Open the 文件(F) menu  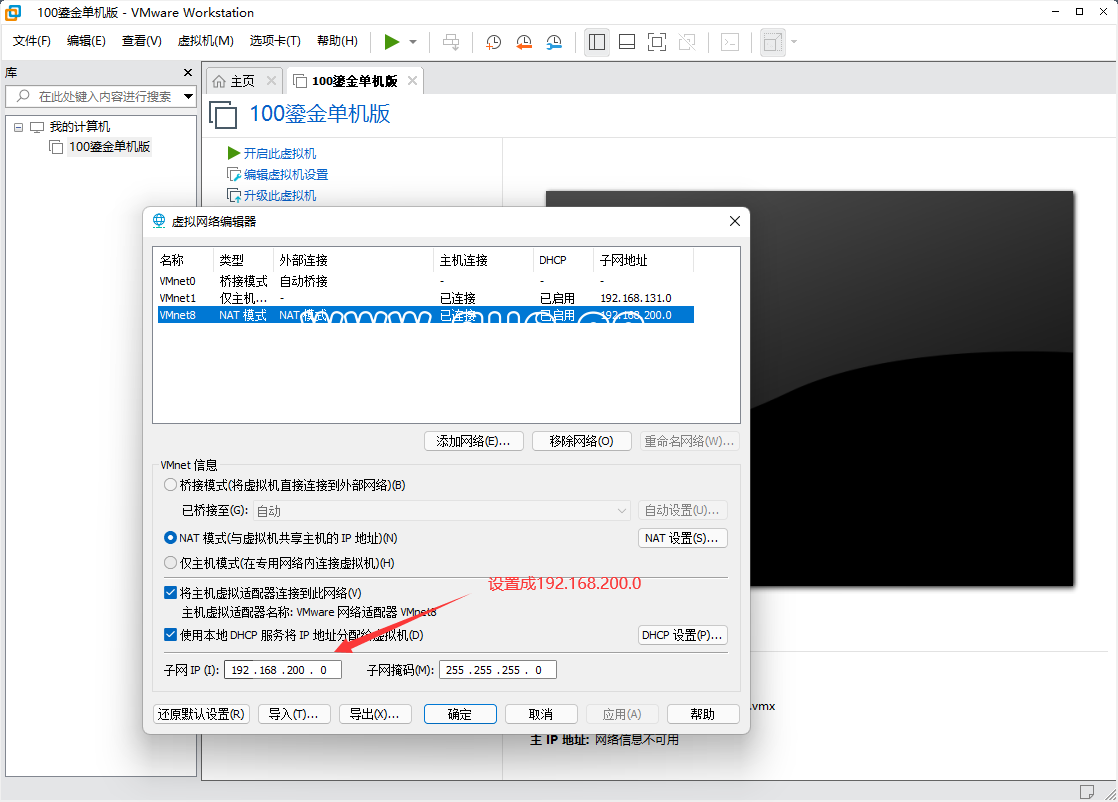click(x=32, y=41)
